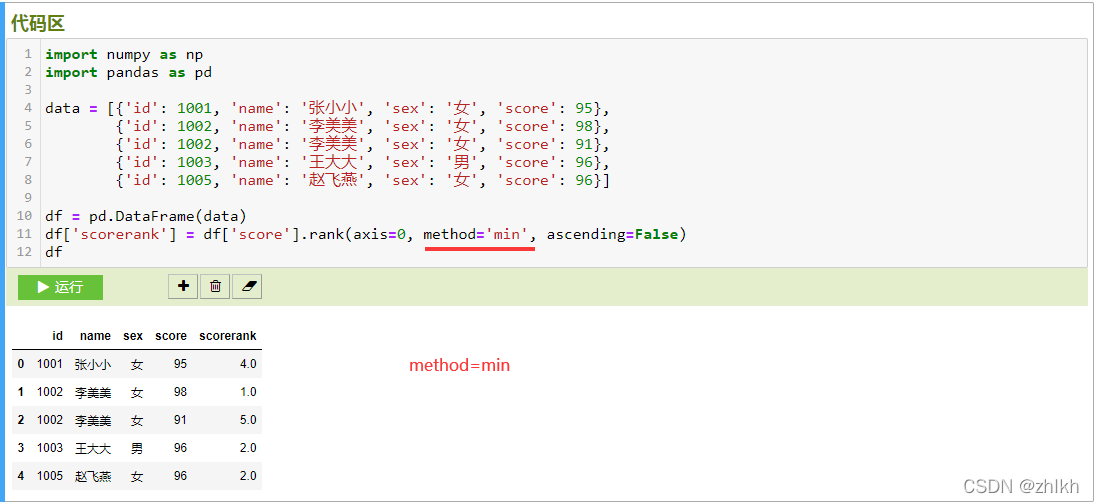The width and height of the screenshot is (1094, 503).
Task: Click the 'name' column header
Action: click(95, 336)
